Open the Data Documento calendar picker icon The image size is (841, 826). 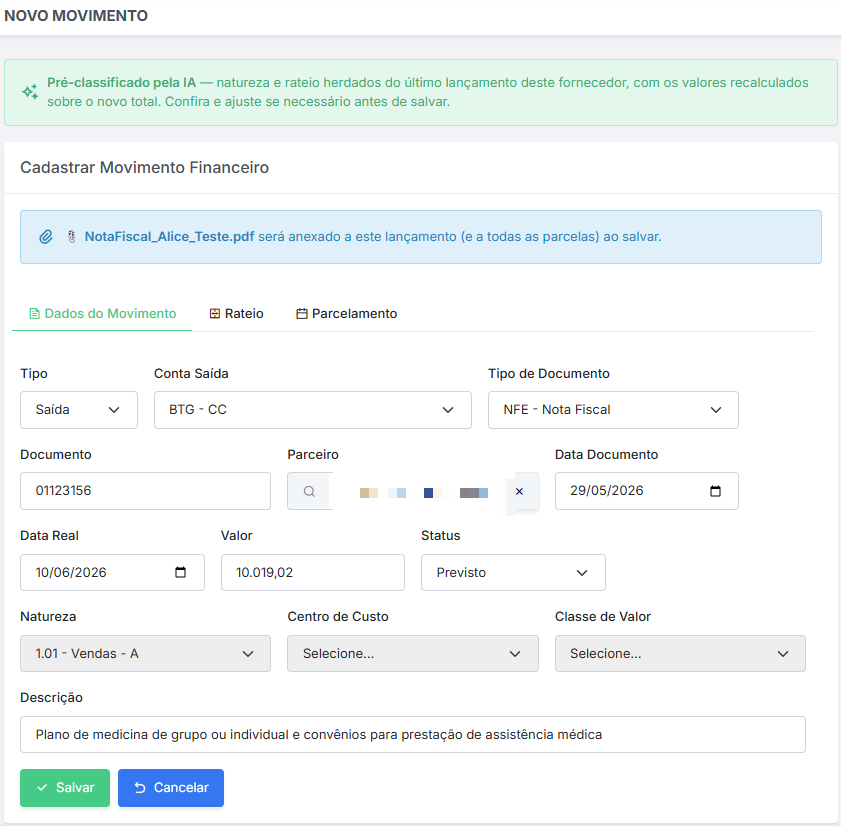(715, 491)
